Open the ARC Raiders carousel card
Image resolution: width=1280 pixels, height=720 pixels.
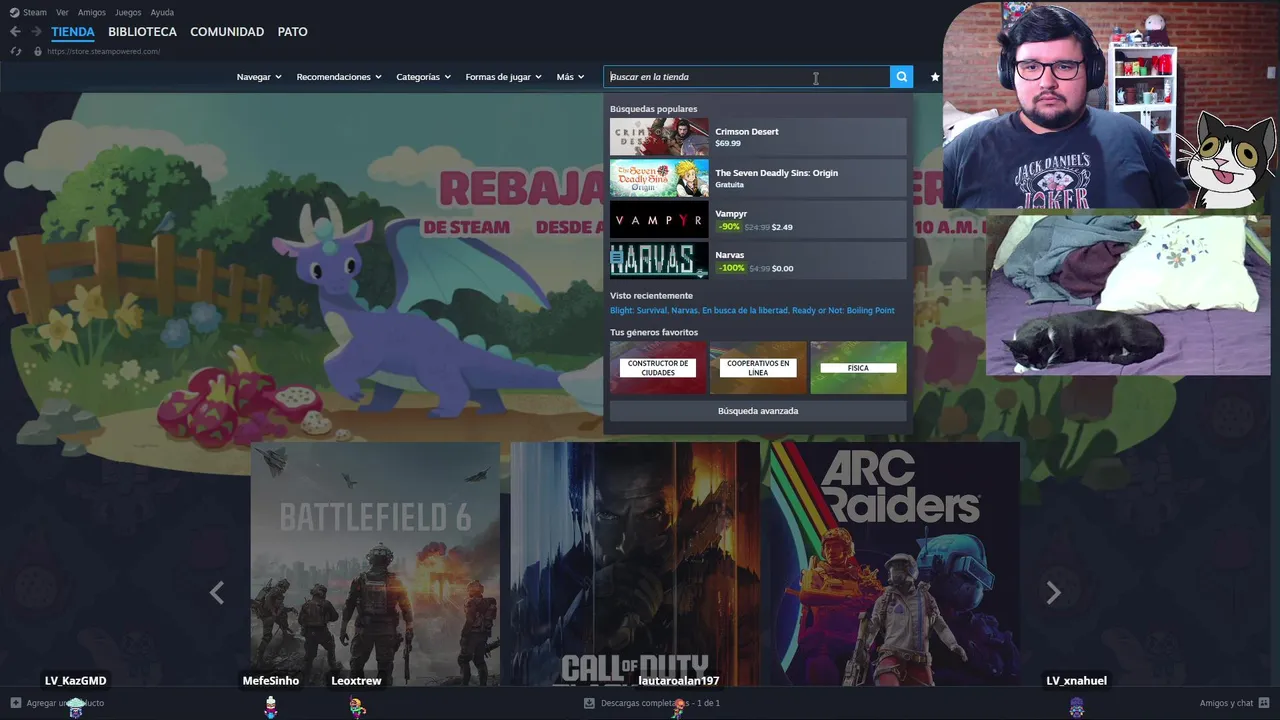(895, 565)
